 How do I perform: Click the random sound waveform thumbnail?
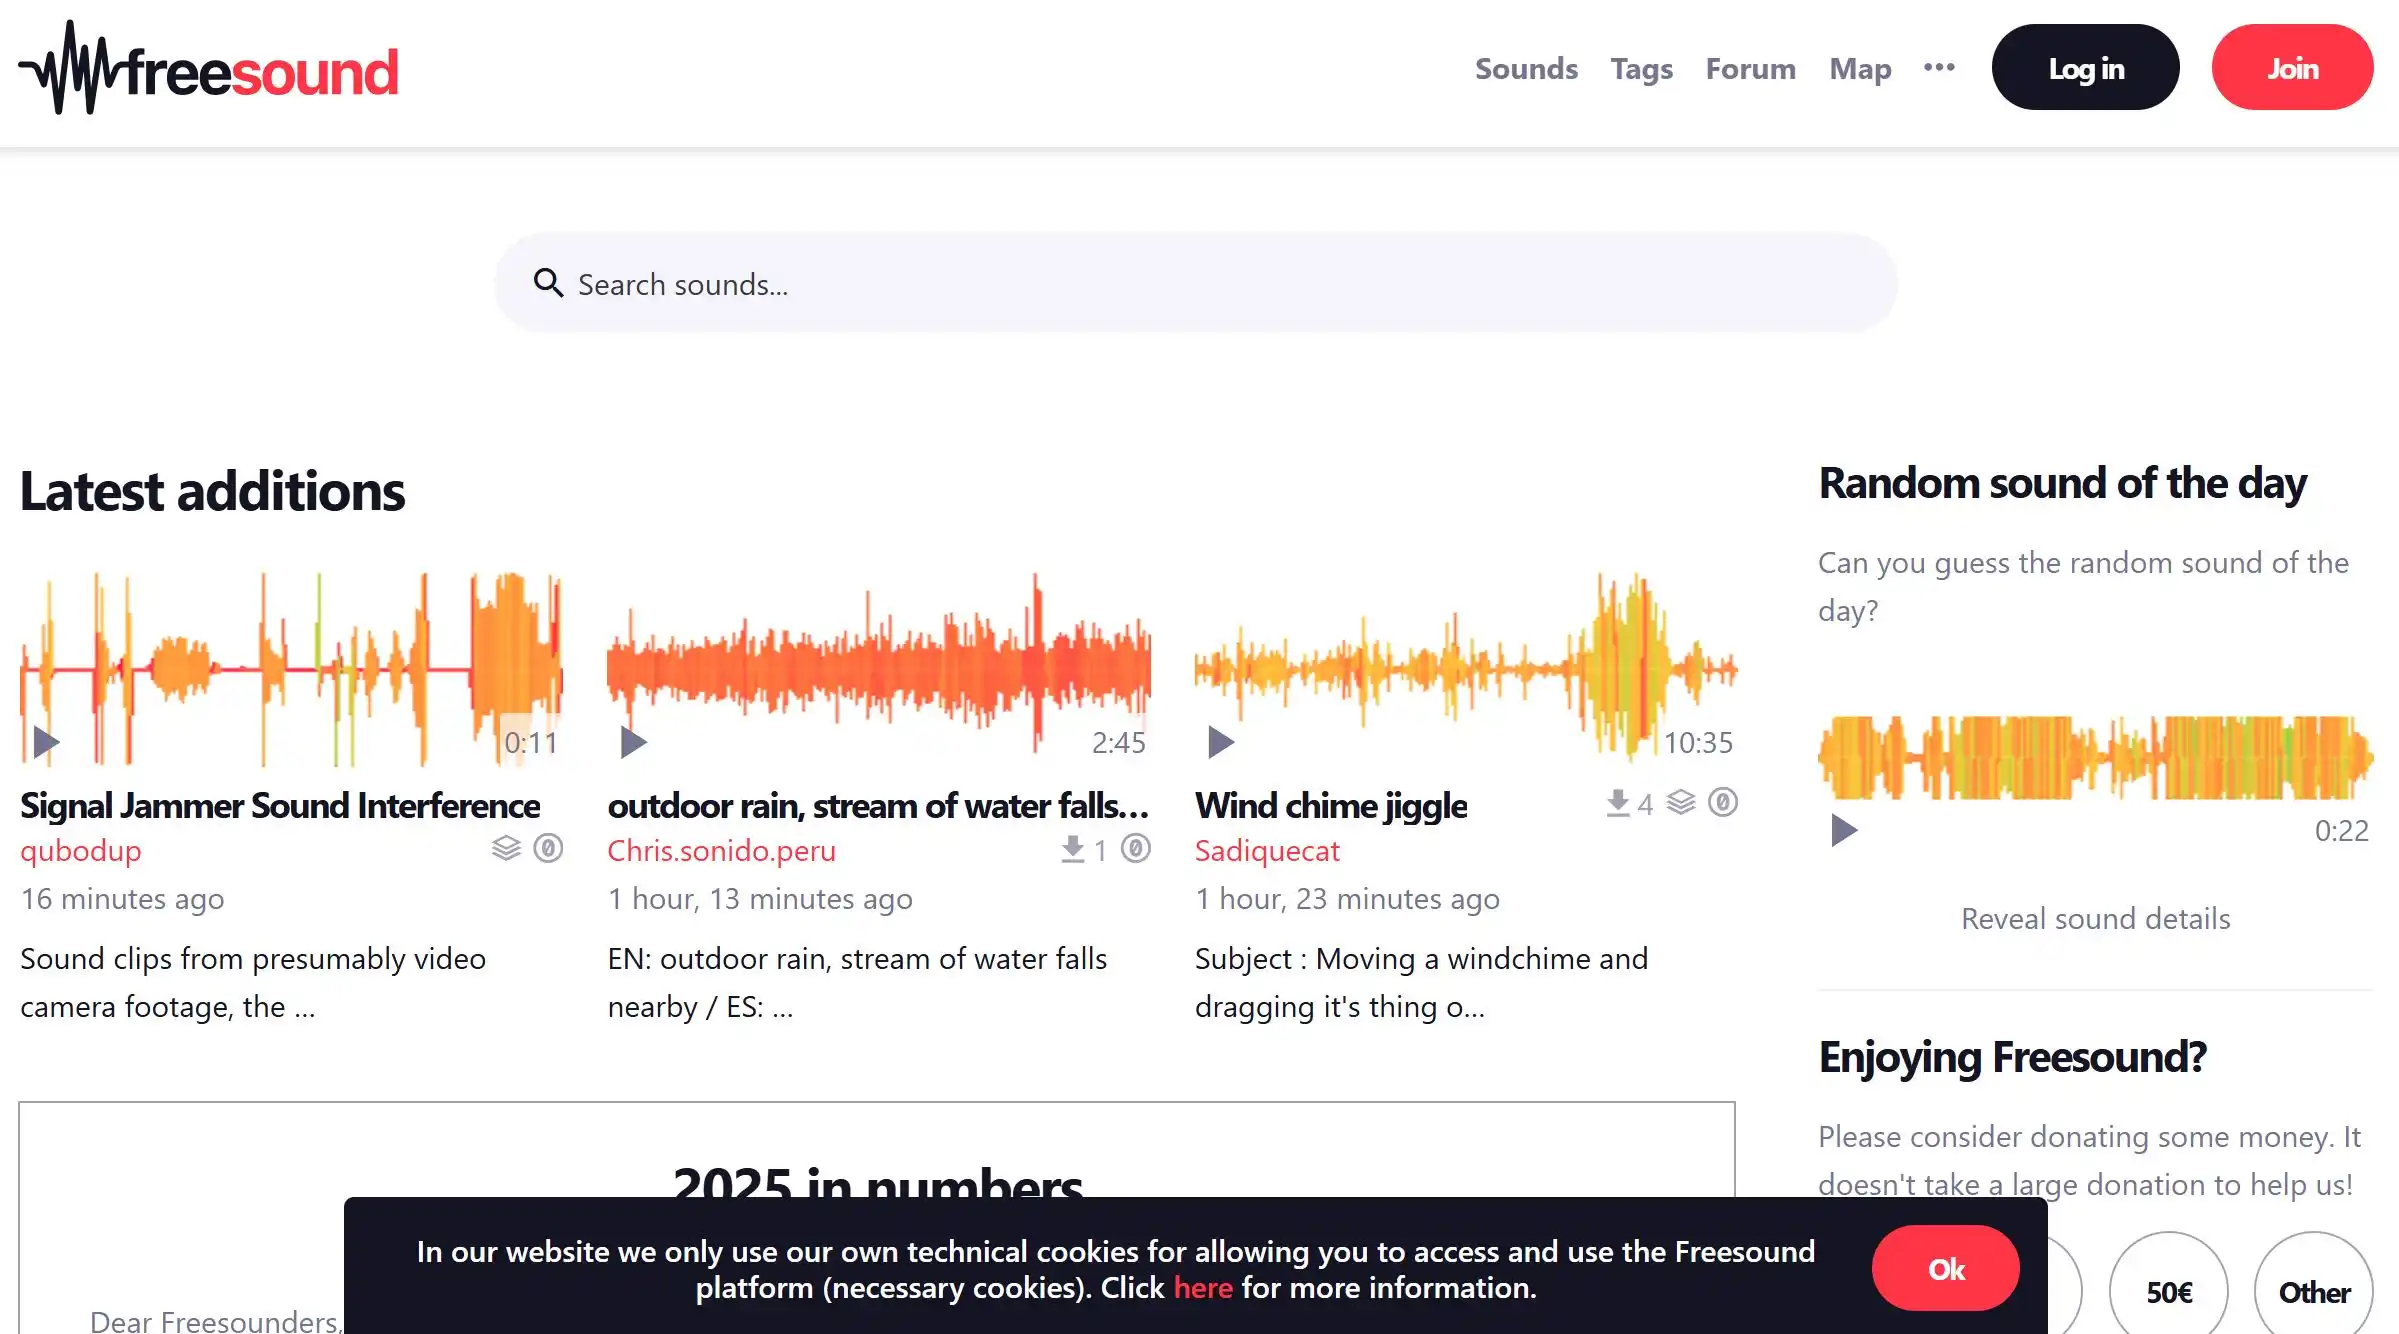click(2095, 757)
